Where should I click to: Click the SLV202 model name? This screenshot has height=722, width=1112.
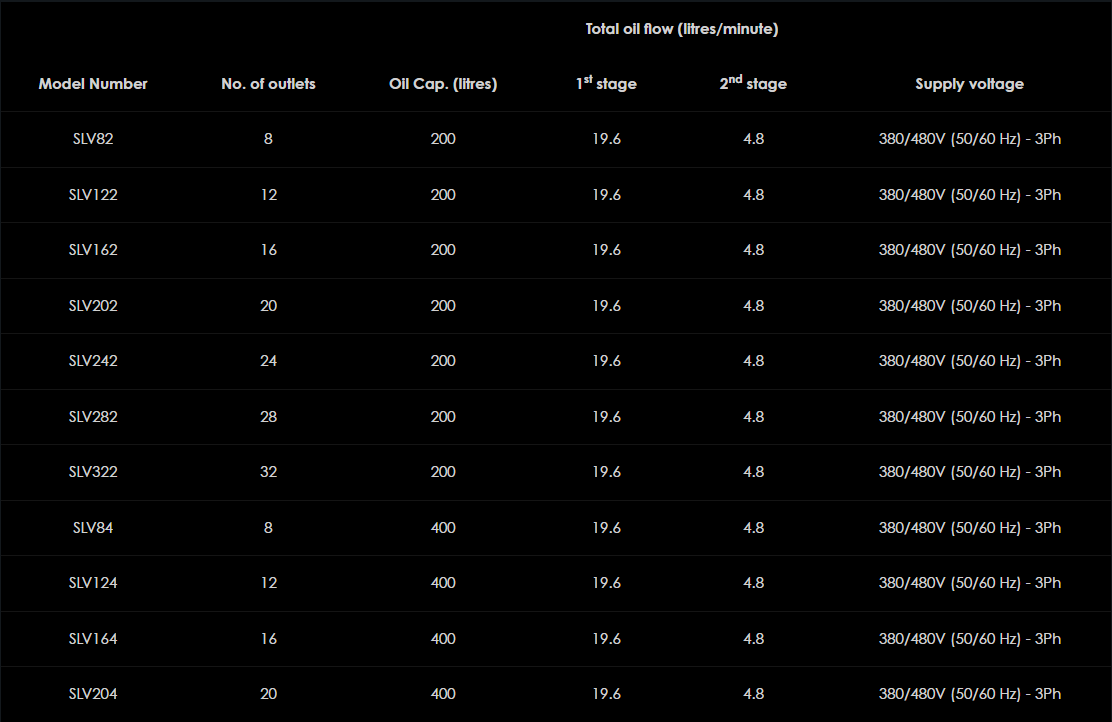tap(93, 306)
